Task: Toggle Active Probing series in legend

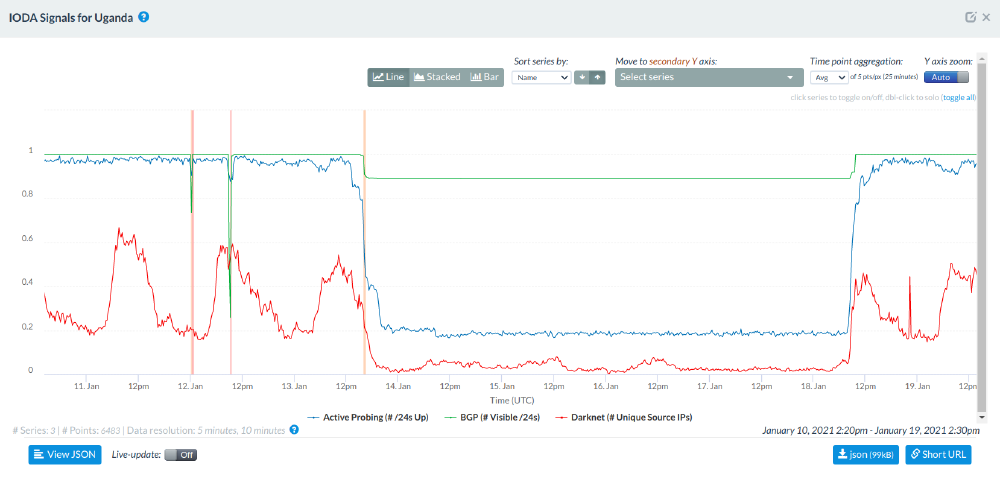Action: 369,417
